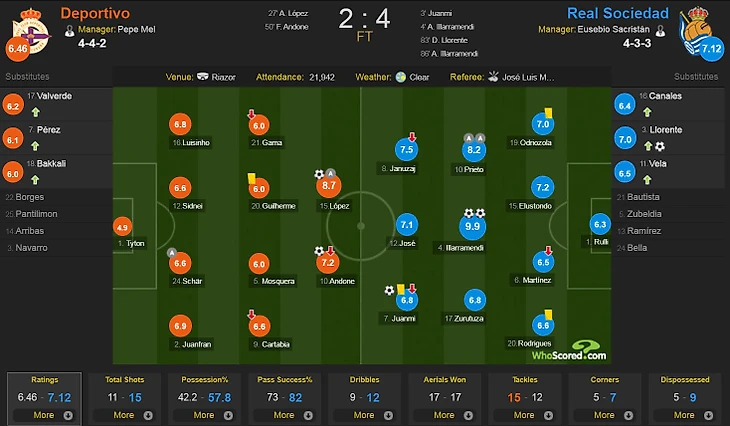Click Bakkali's 6.0 substitute rating

tap(14, 173)
